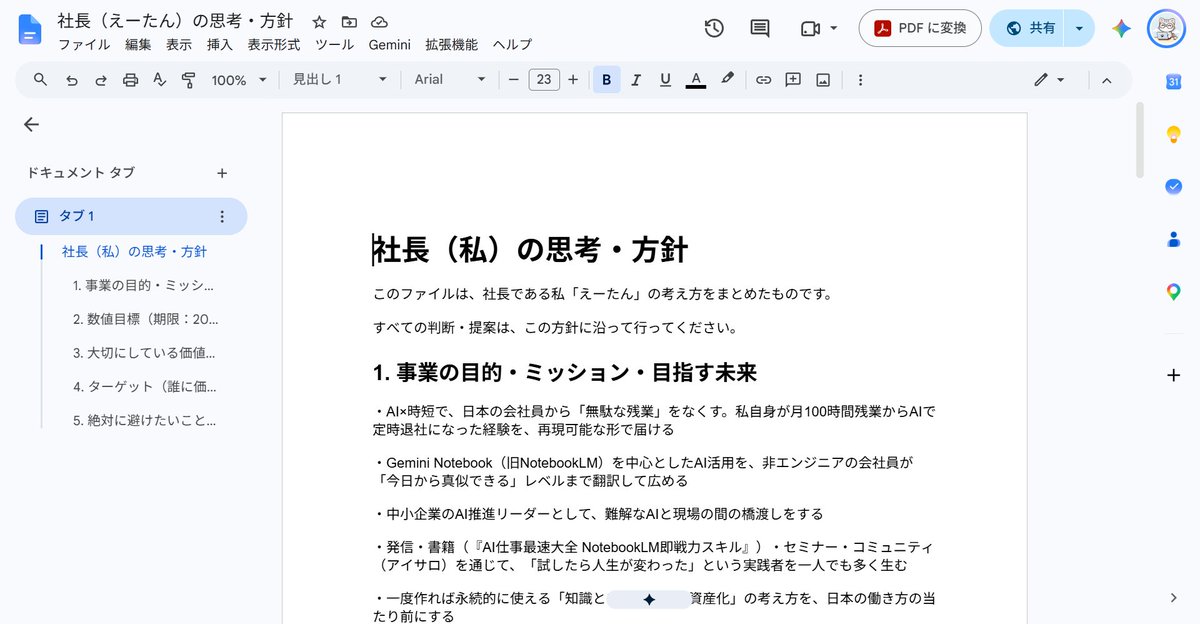The height and width of the screenshot is (624, 1200).
Task: Click the font size field
Action: (544, 80)
